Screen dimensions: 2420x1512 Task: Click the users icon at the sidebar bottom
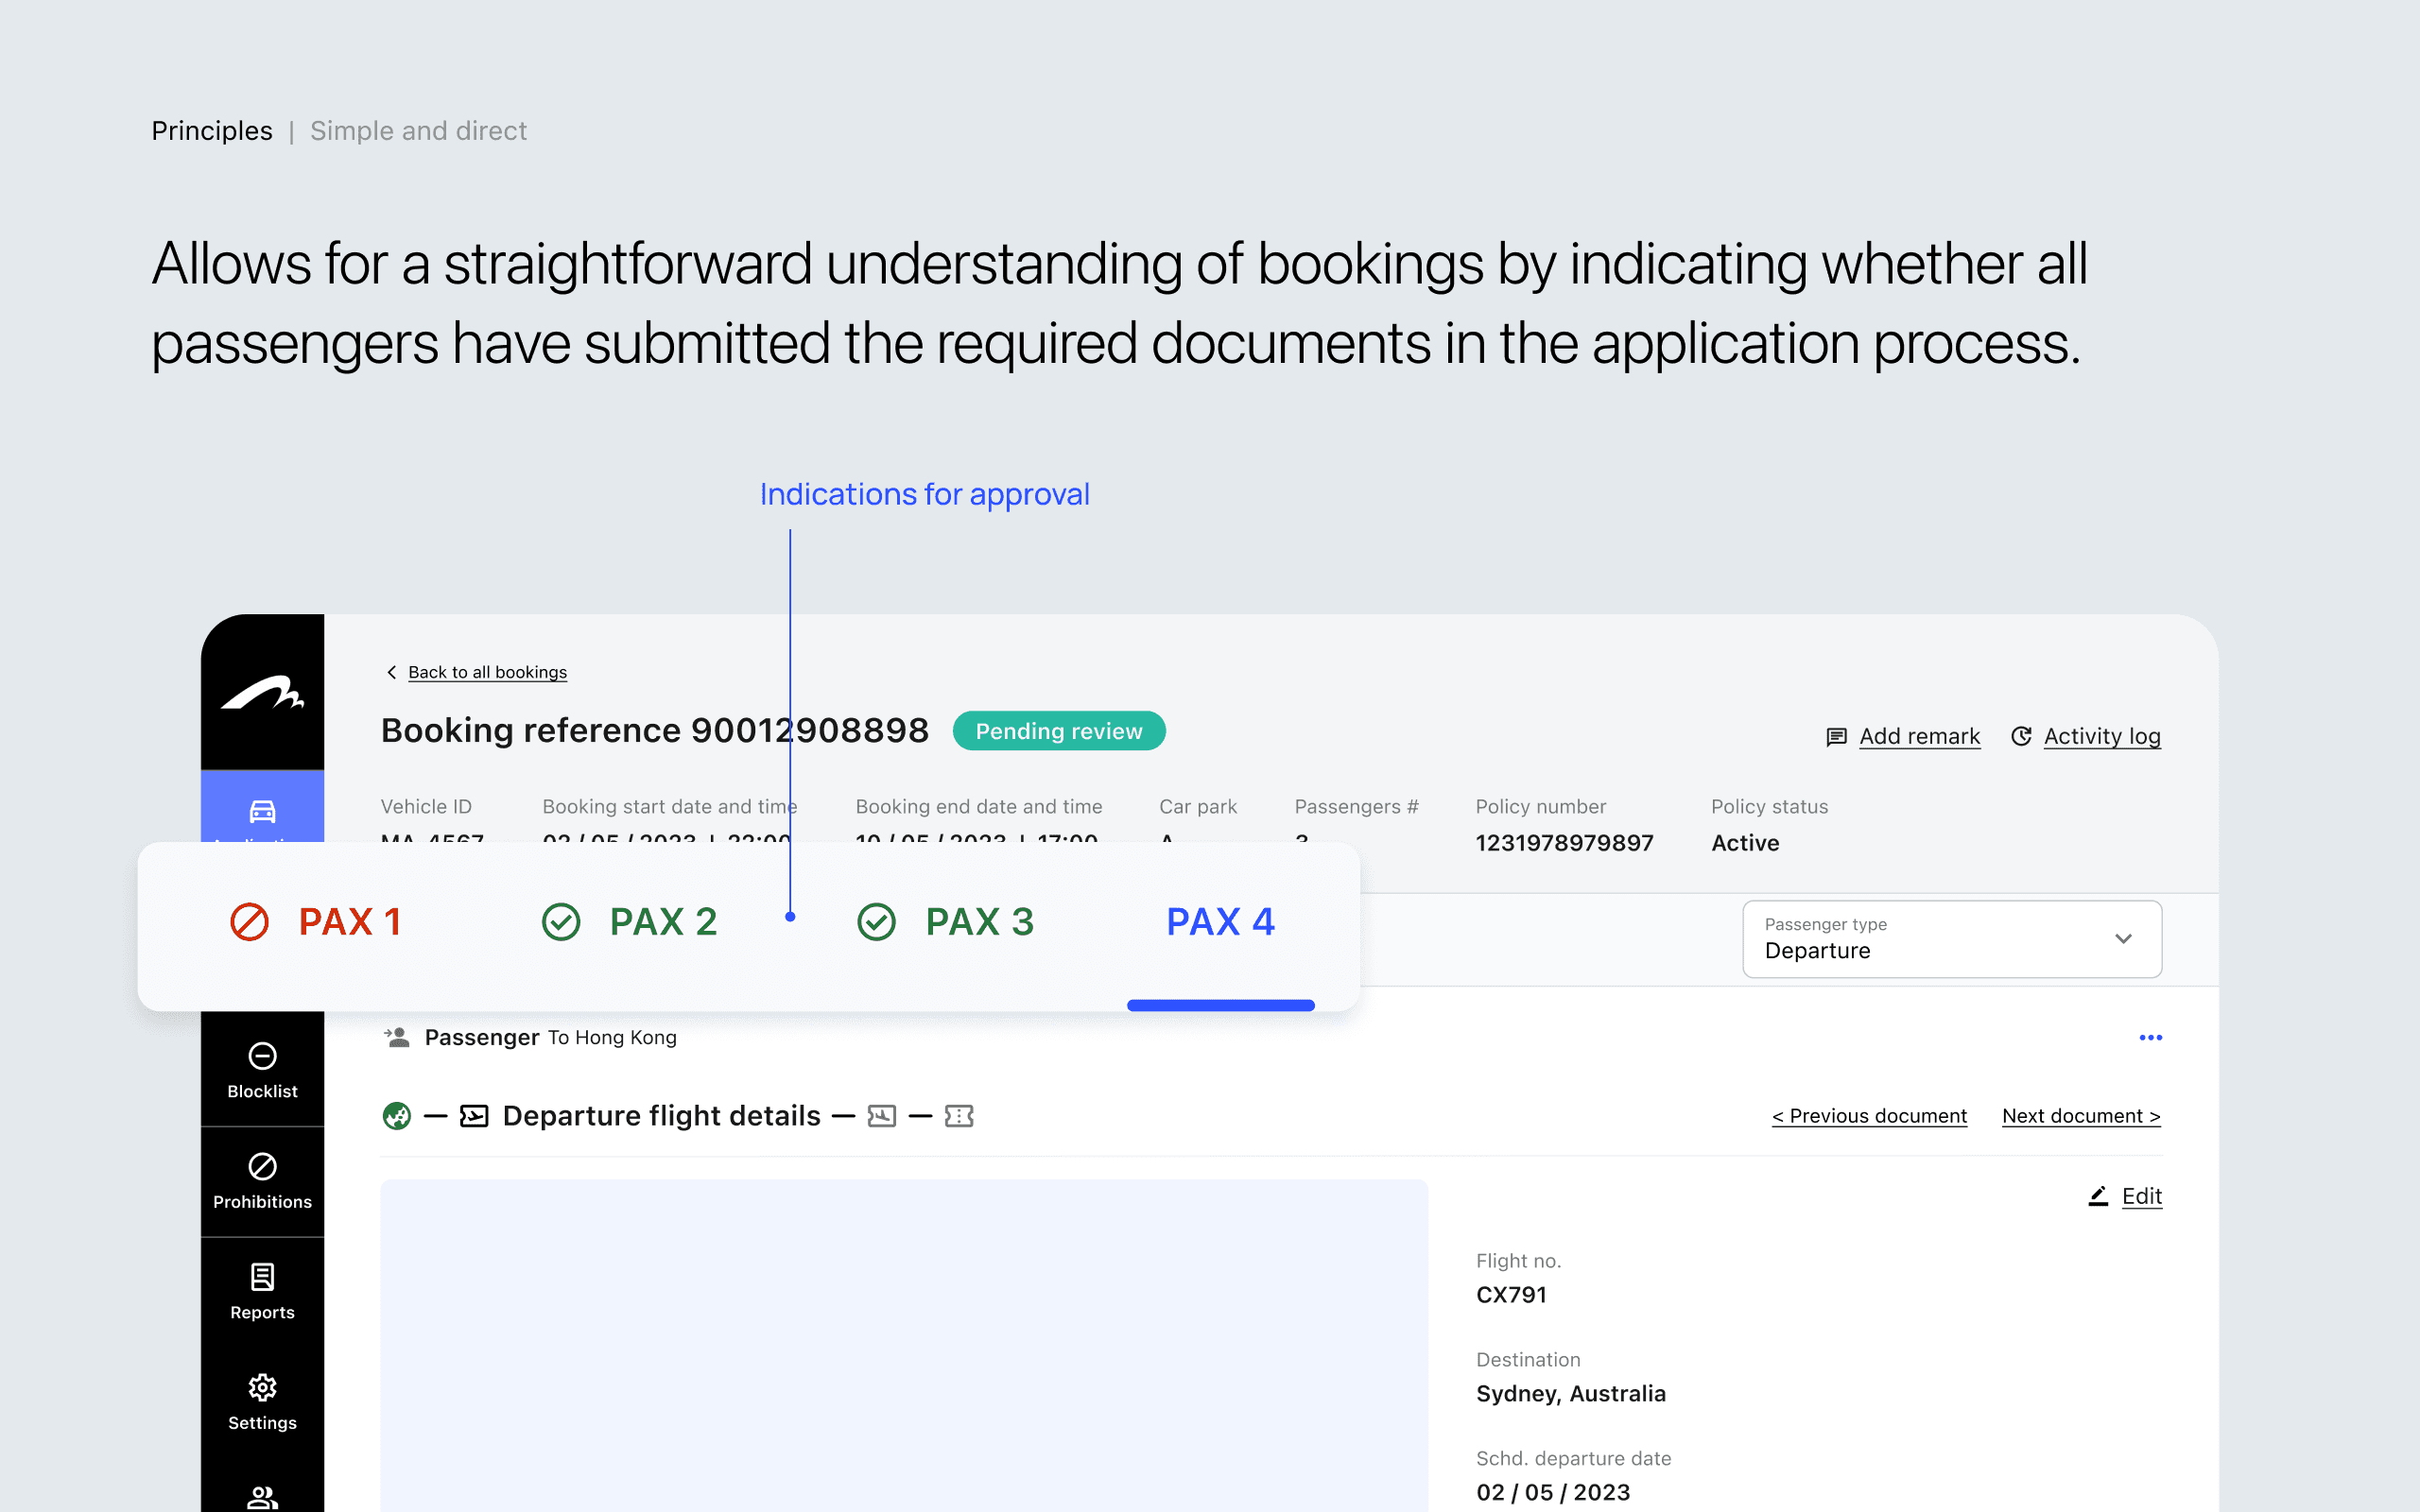262,1496
